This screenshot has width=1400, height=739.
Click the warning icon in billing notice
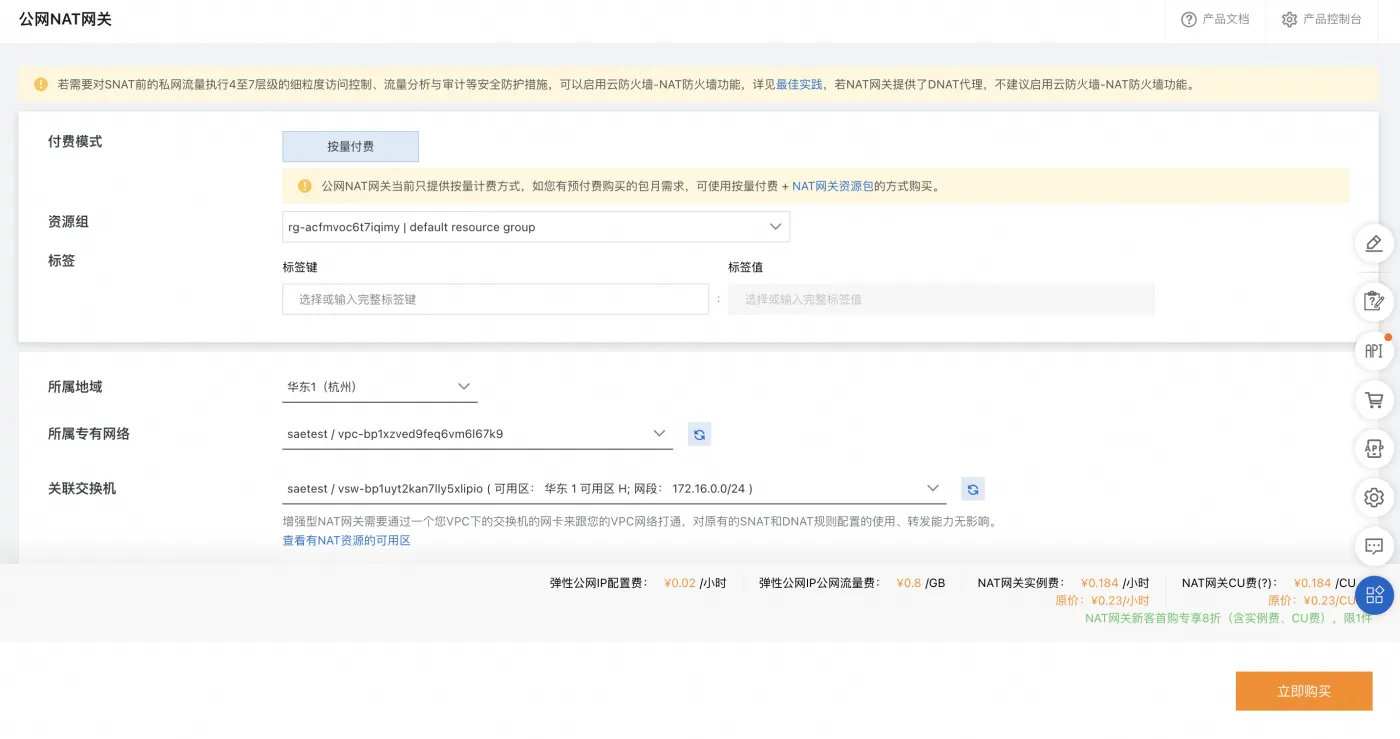[x=305, y=186]
